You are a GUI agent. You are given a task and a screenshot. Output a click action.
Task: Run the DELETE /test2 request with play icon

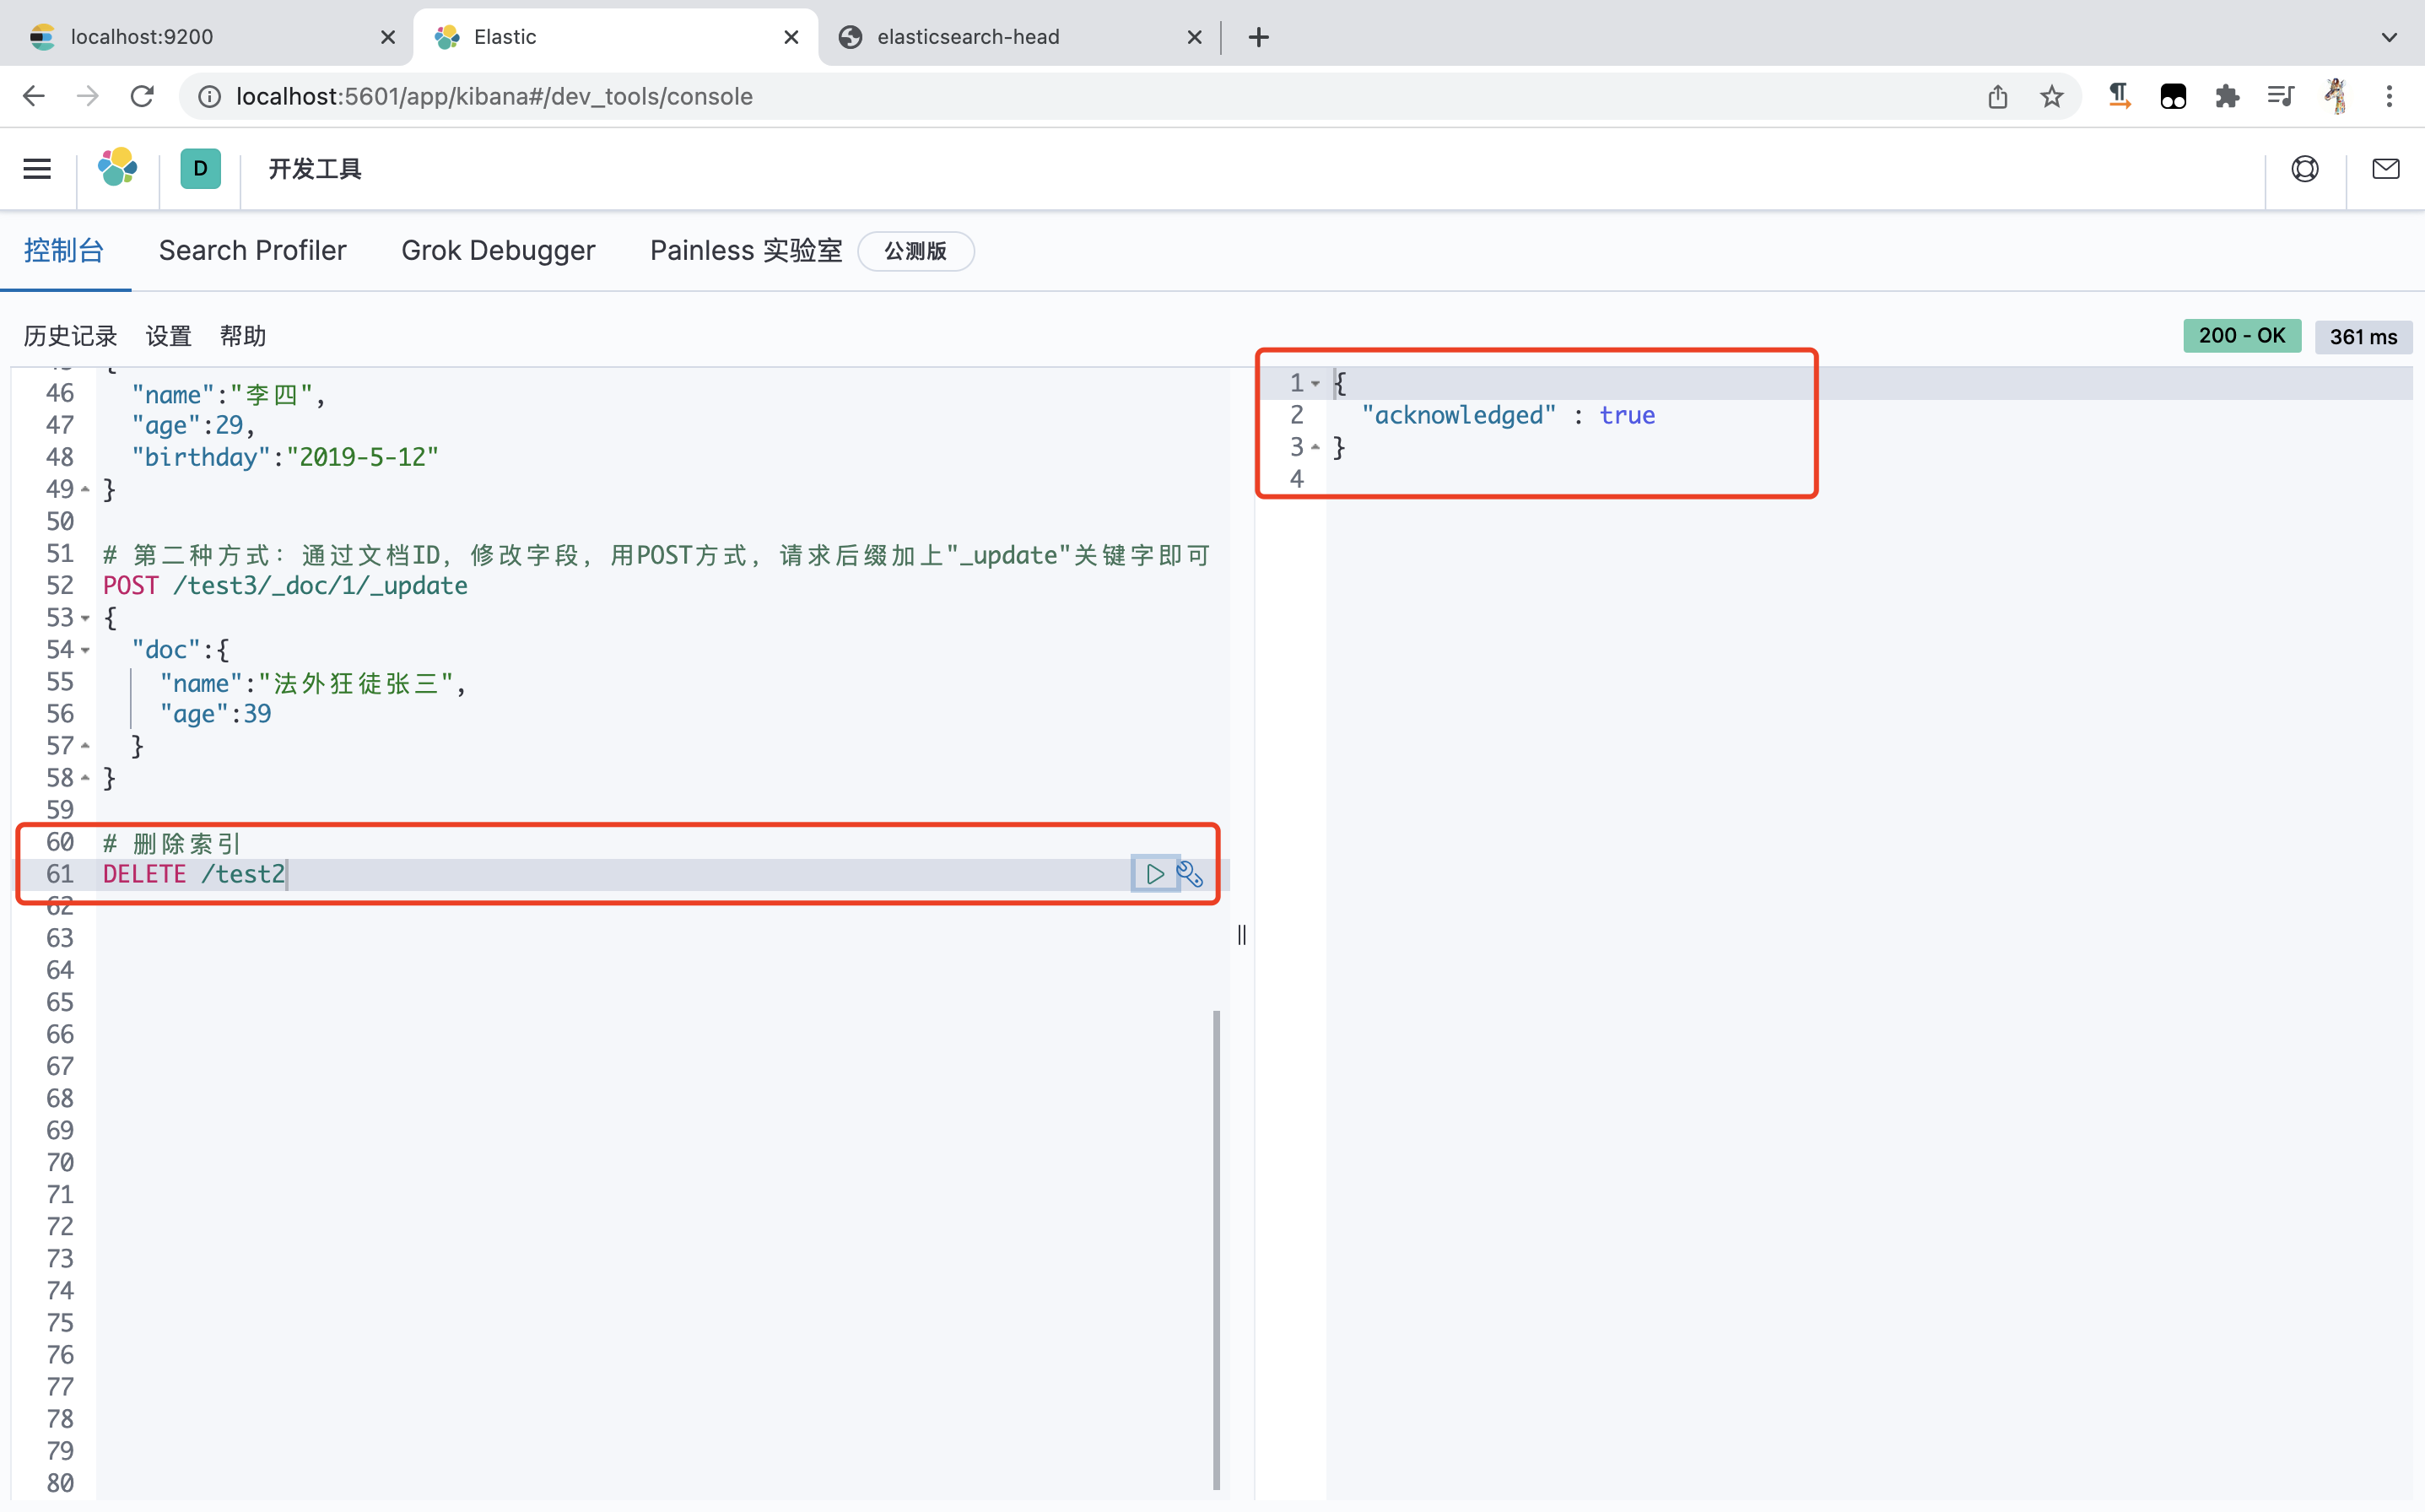(1154, 874)
